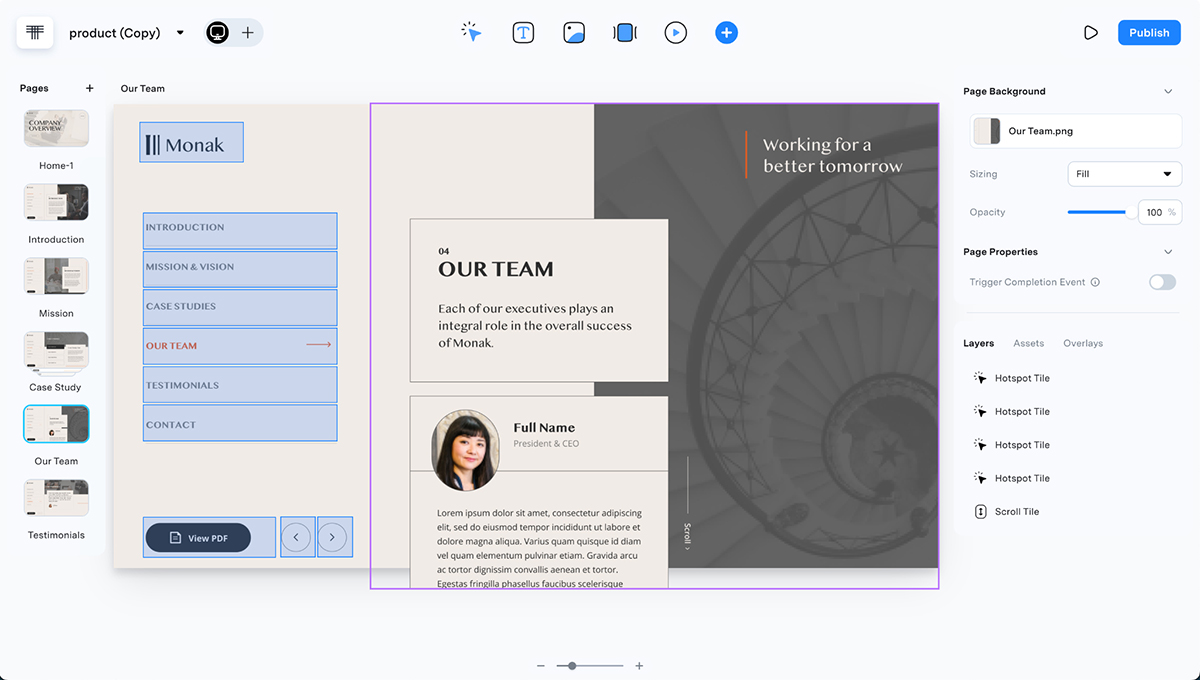Select the Hotspot tile tool
The image size is (1200, 680).
coord(472,32)
